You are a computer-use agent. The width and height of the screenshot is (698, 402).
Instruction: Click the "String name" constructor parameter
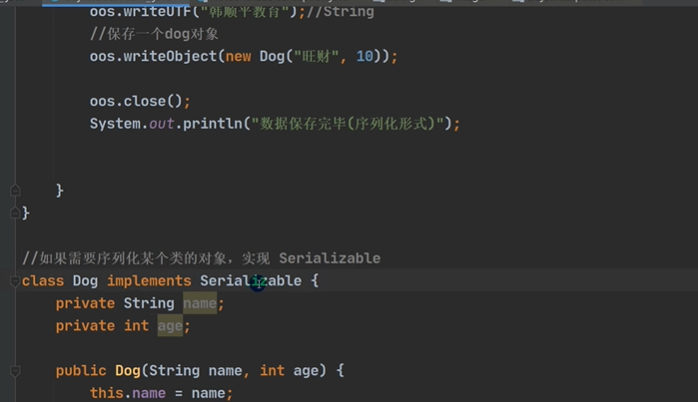point(195,370)
